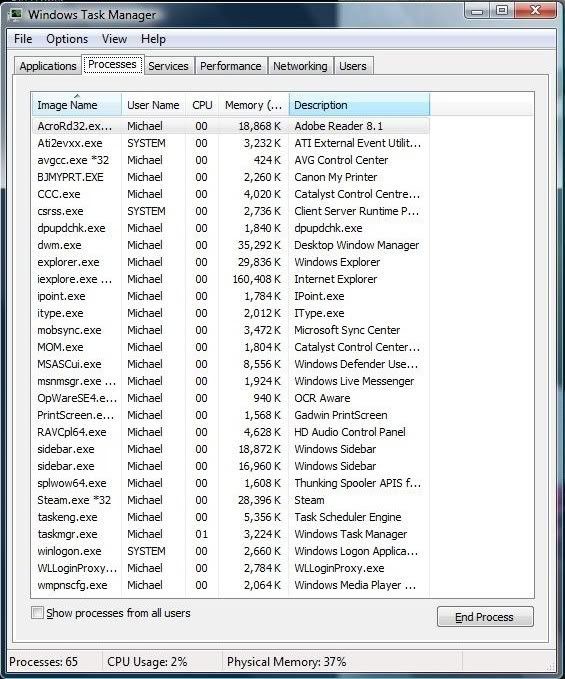Screen dimensions: 565x679
Task: Switch to the Applications tab
Action: (x=48, y=66)
